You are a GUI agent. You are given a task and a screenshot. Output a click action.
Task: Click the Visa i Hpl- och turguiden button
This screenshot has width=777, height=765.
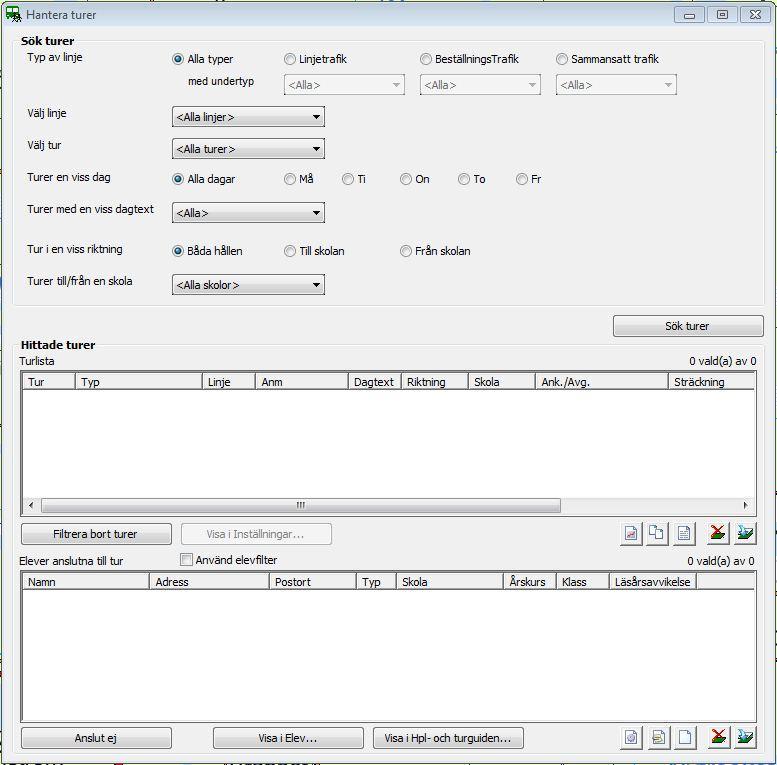tap(448, 738)
